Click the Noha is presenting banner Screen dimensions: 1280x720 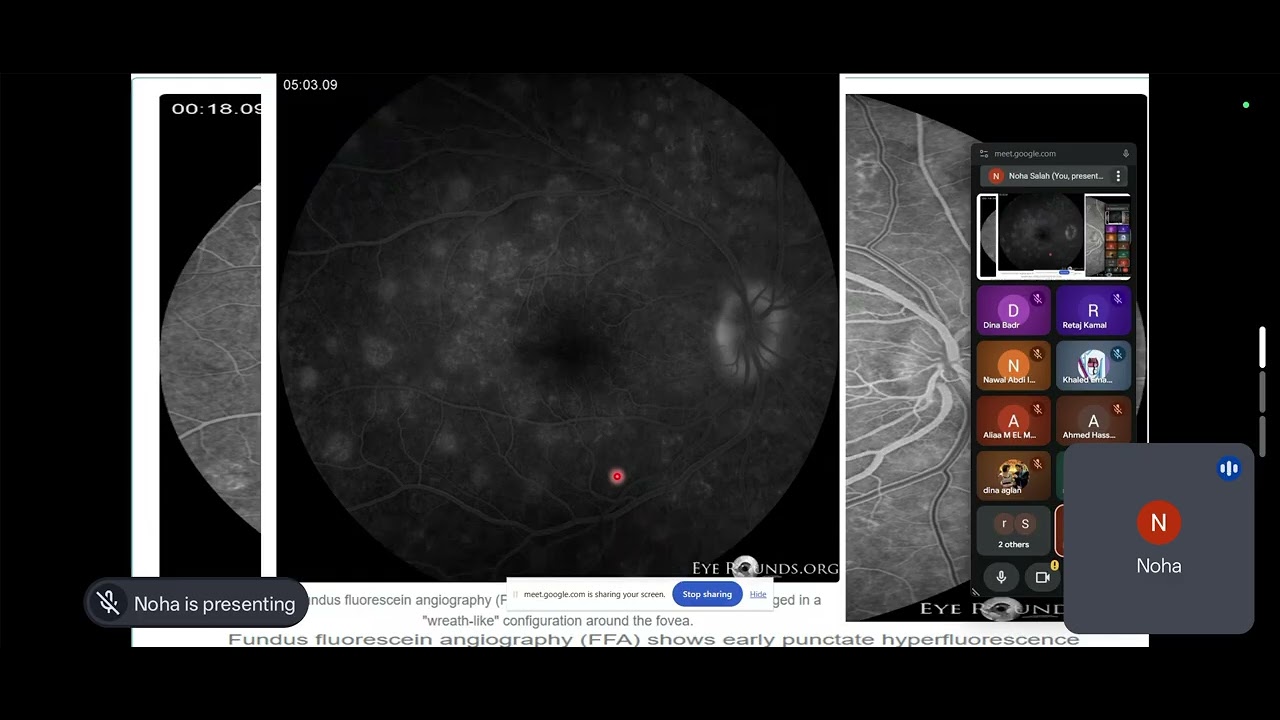196,603
